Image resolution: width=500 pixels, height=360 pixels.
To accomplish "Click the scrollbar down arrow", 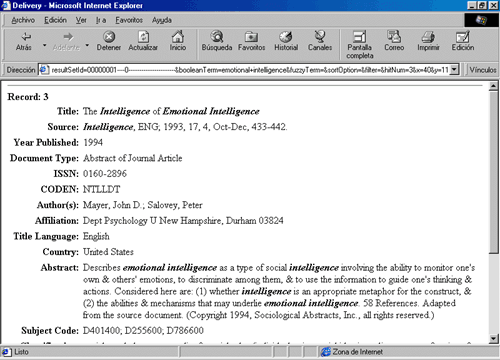I will [493, 339].
